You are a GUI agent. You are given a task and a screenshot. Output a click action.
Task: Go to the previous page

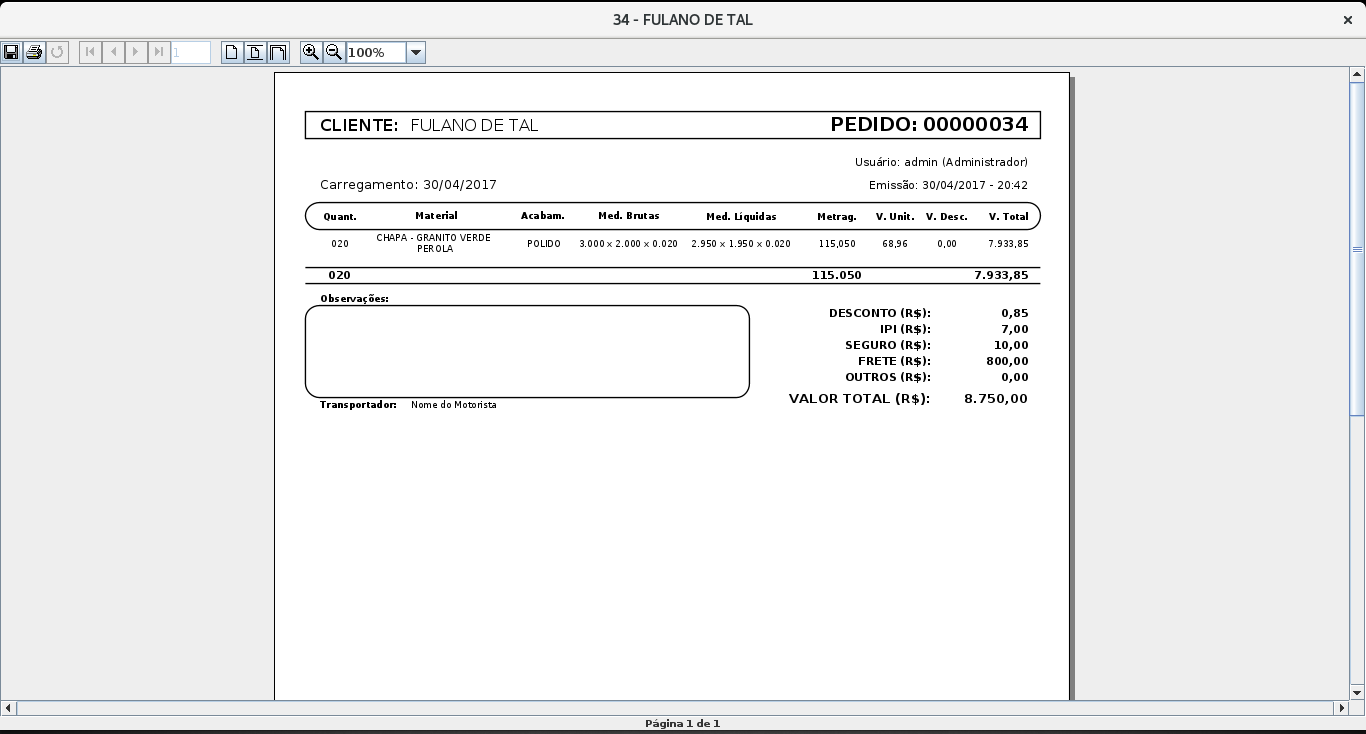(113, 52)
